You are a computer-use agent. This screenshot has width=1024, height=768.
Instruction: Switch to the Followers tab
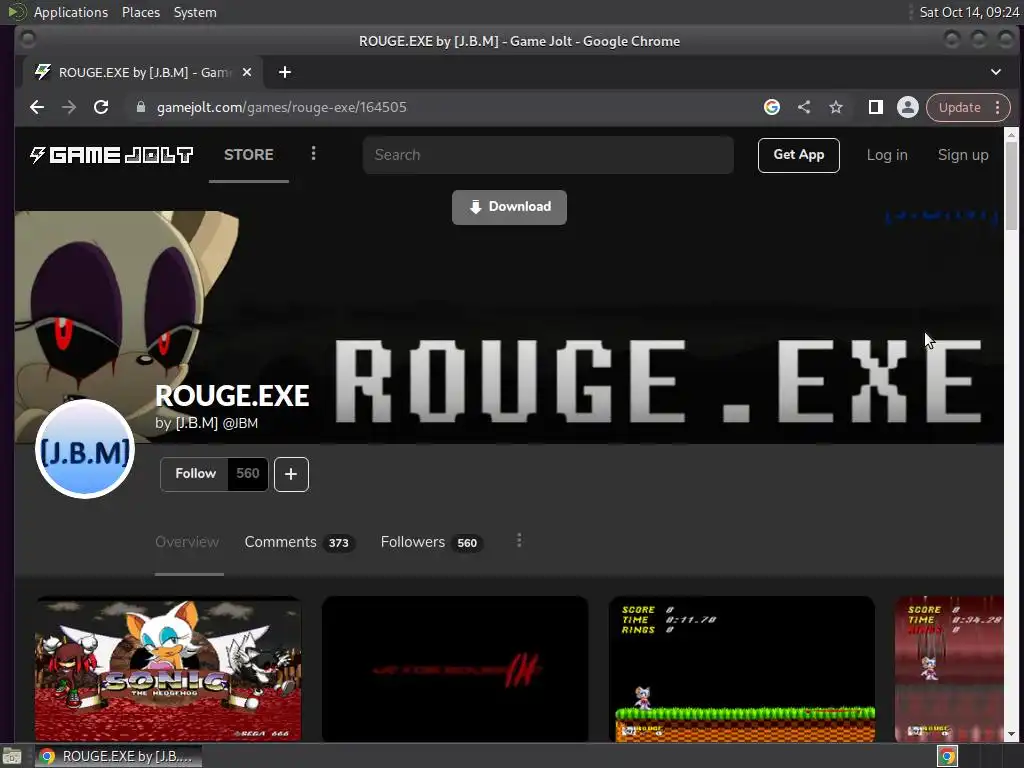432,542
